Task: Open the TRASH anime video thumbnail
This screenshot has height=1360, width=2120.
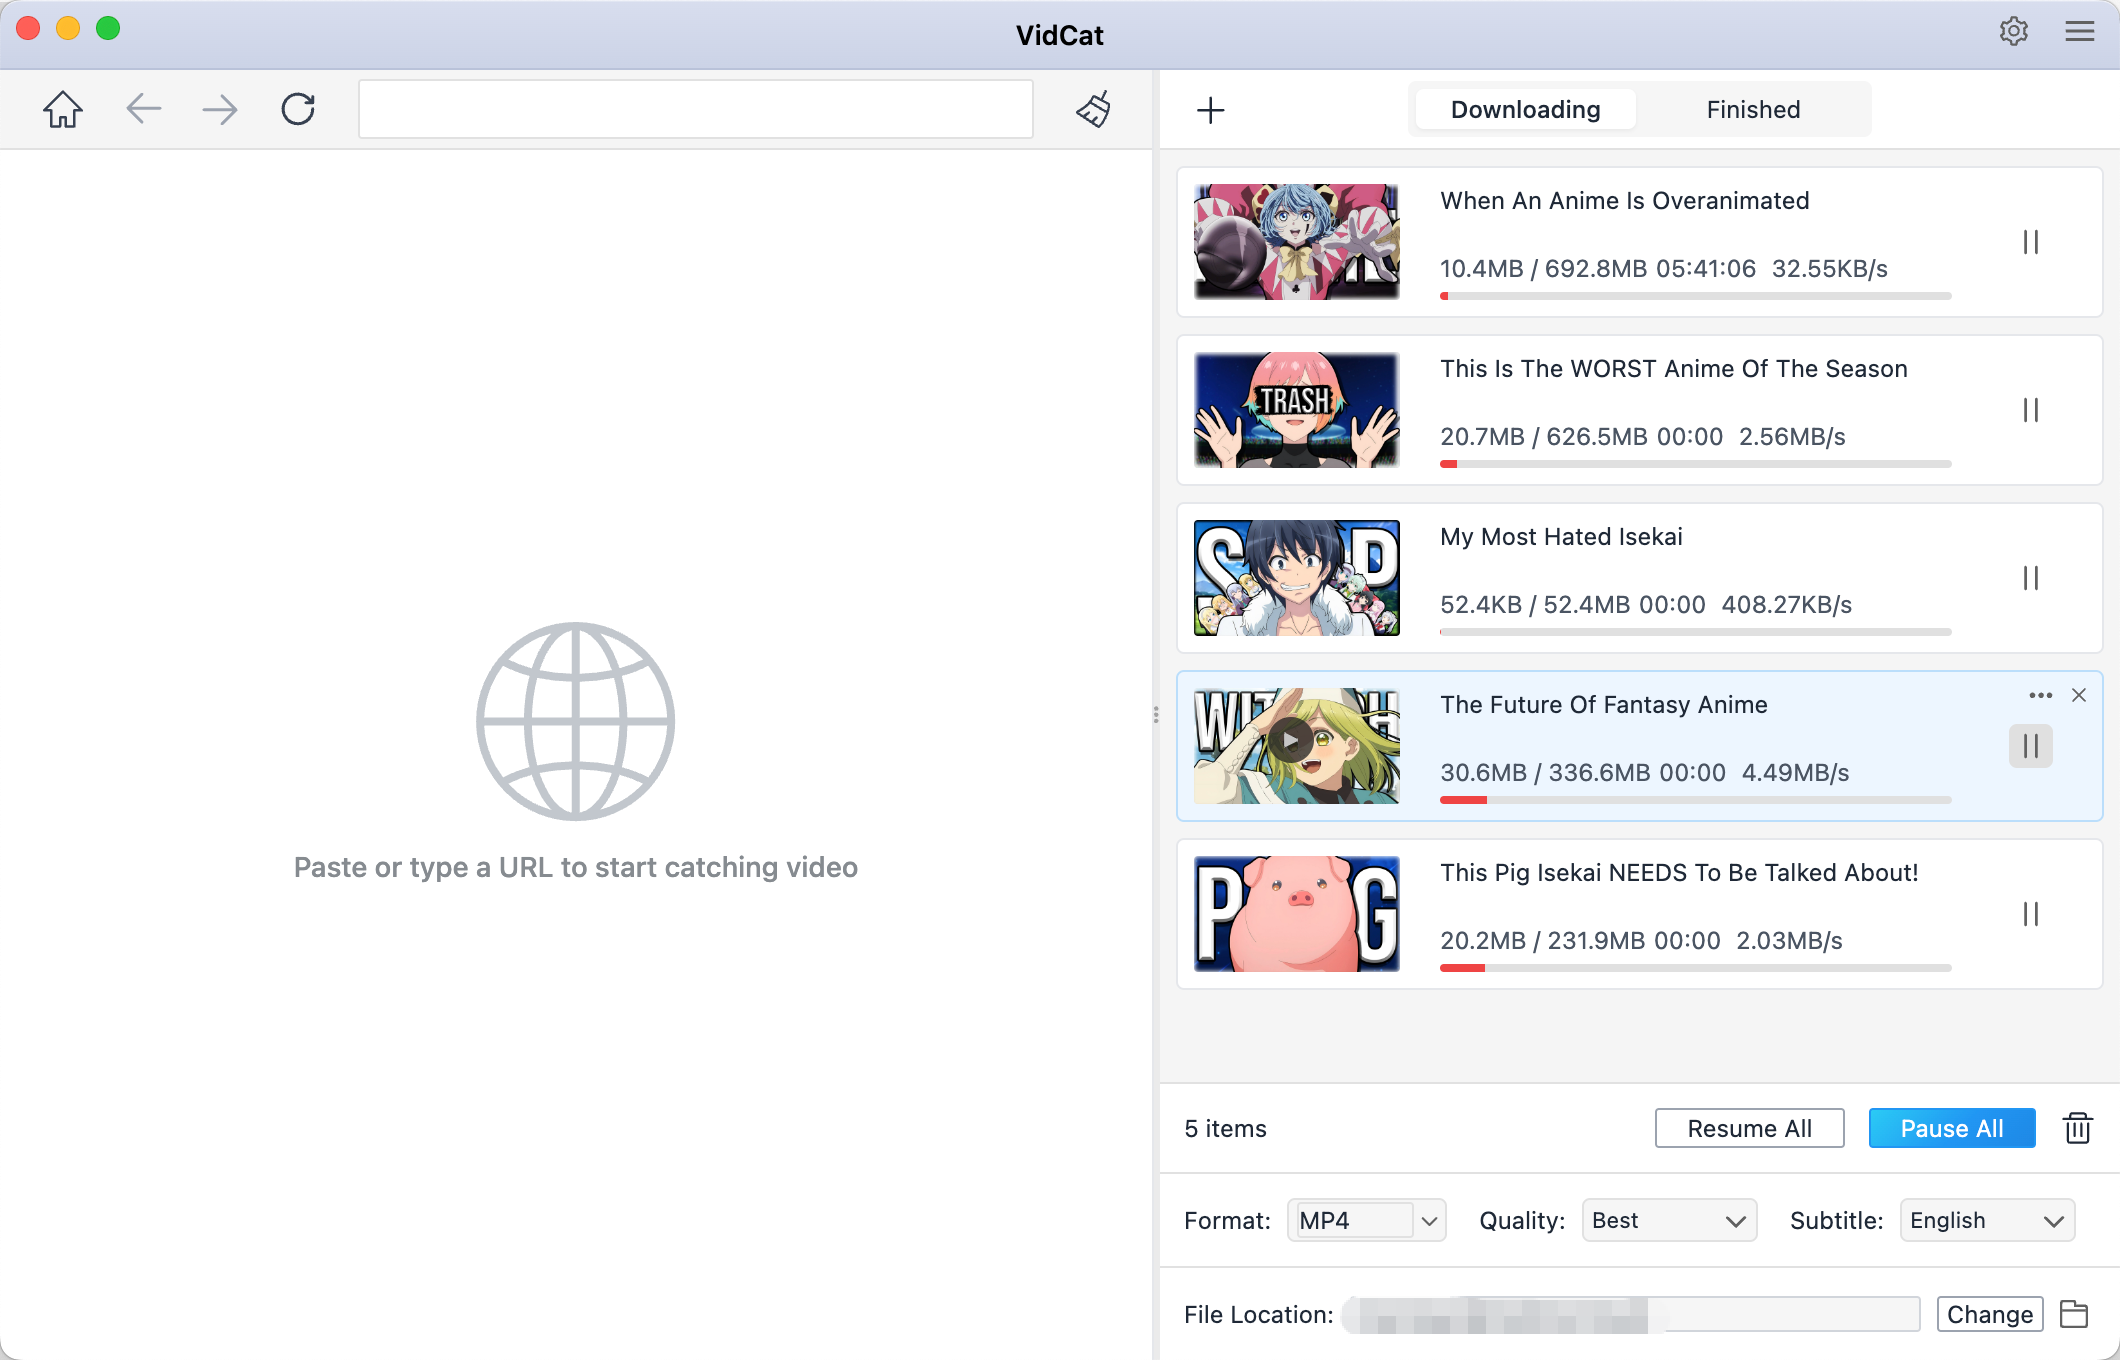Action: pos(1297,410)
